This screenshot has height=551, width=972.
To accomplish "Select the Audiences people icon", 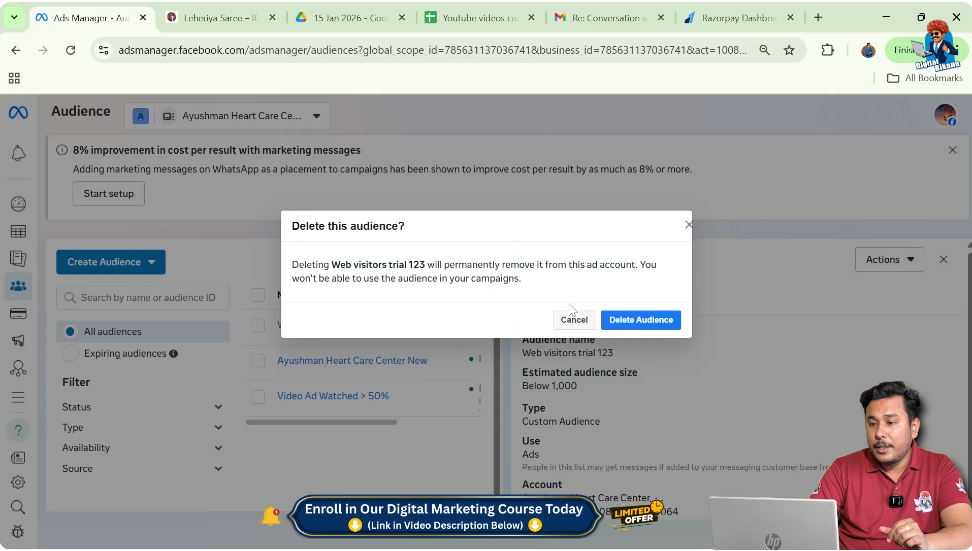I will tap(19, 286).
